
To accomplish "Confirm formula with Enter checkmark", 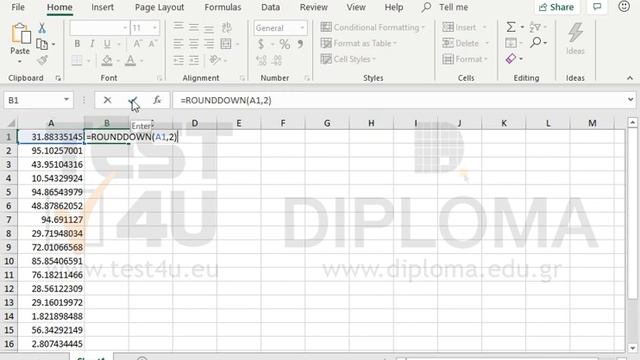I will pos(133,100).
